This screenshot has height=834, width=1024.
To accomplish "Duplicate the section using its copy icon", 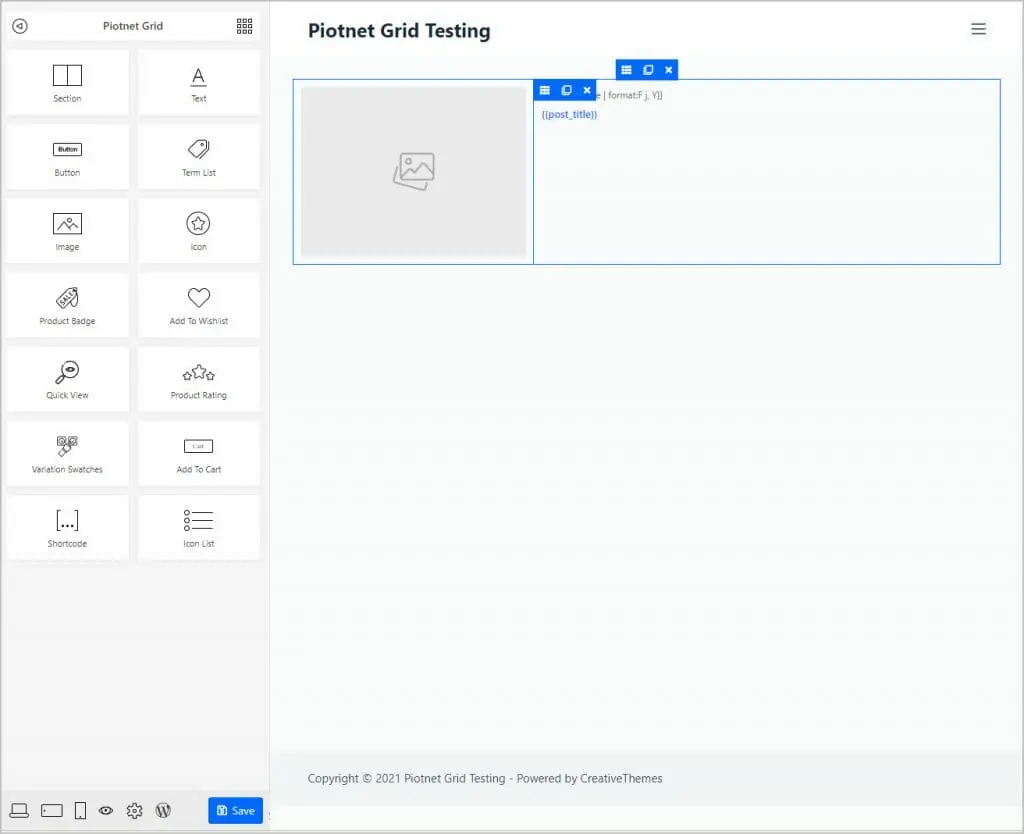I will 648,69.
